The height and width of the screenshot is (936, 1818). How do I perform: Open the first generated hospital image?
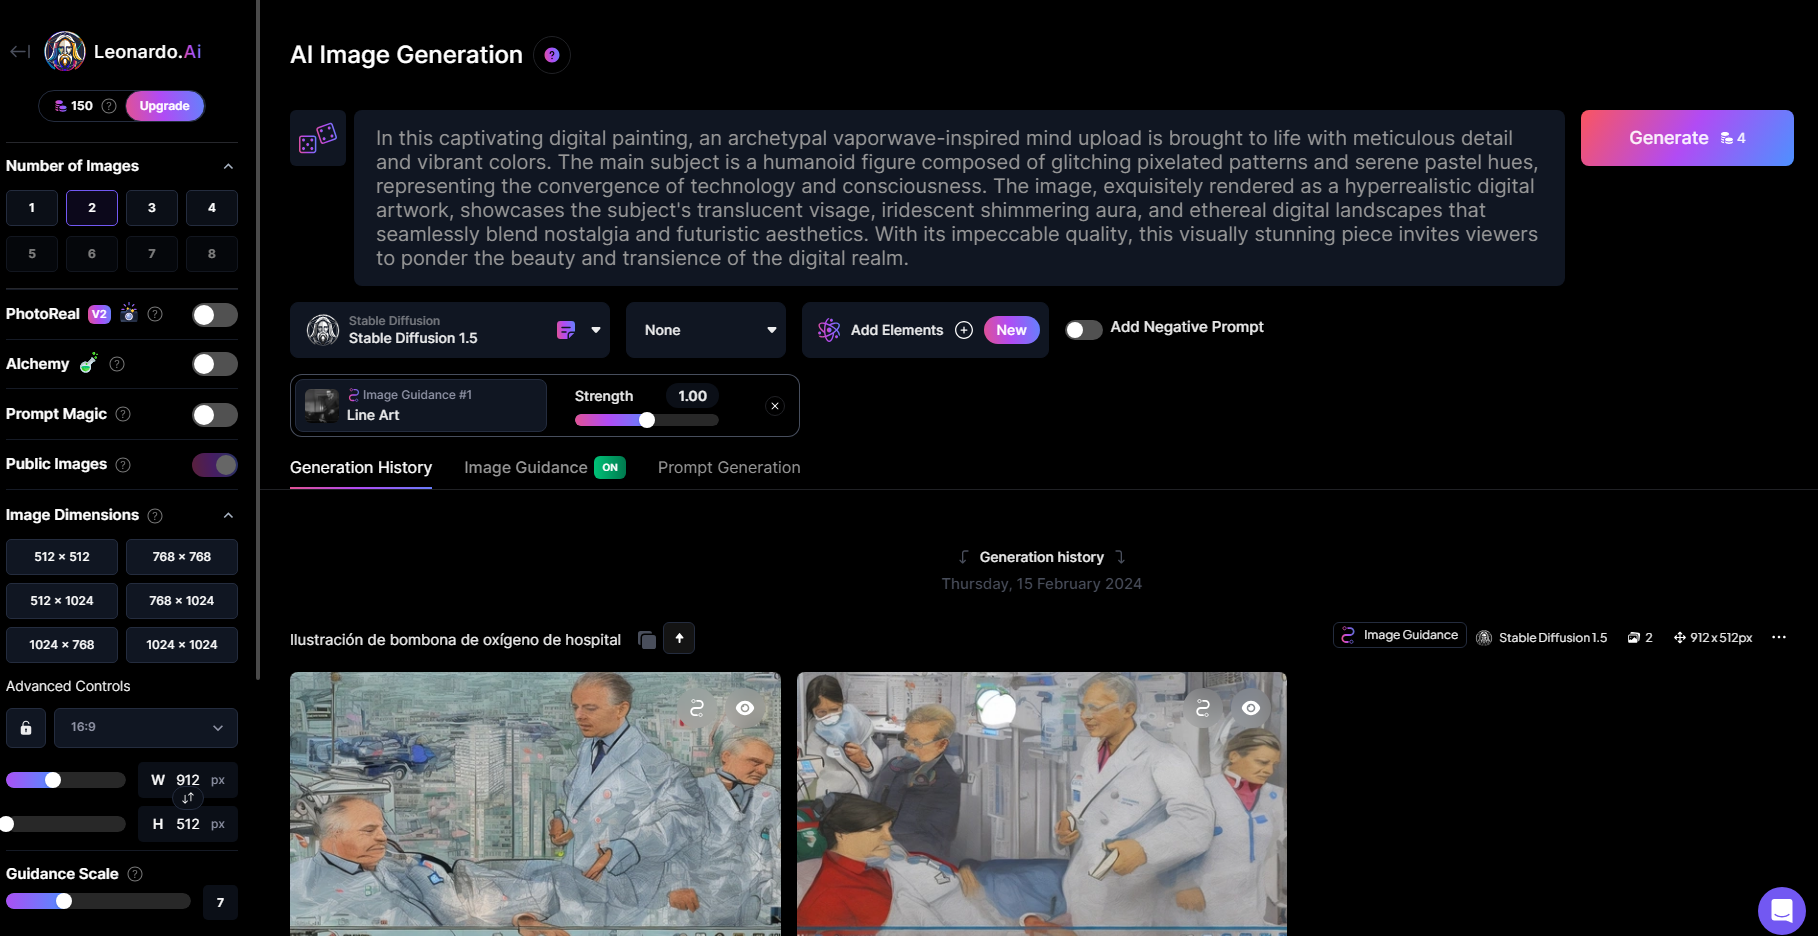tap(535, 804)
